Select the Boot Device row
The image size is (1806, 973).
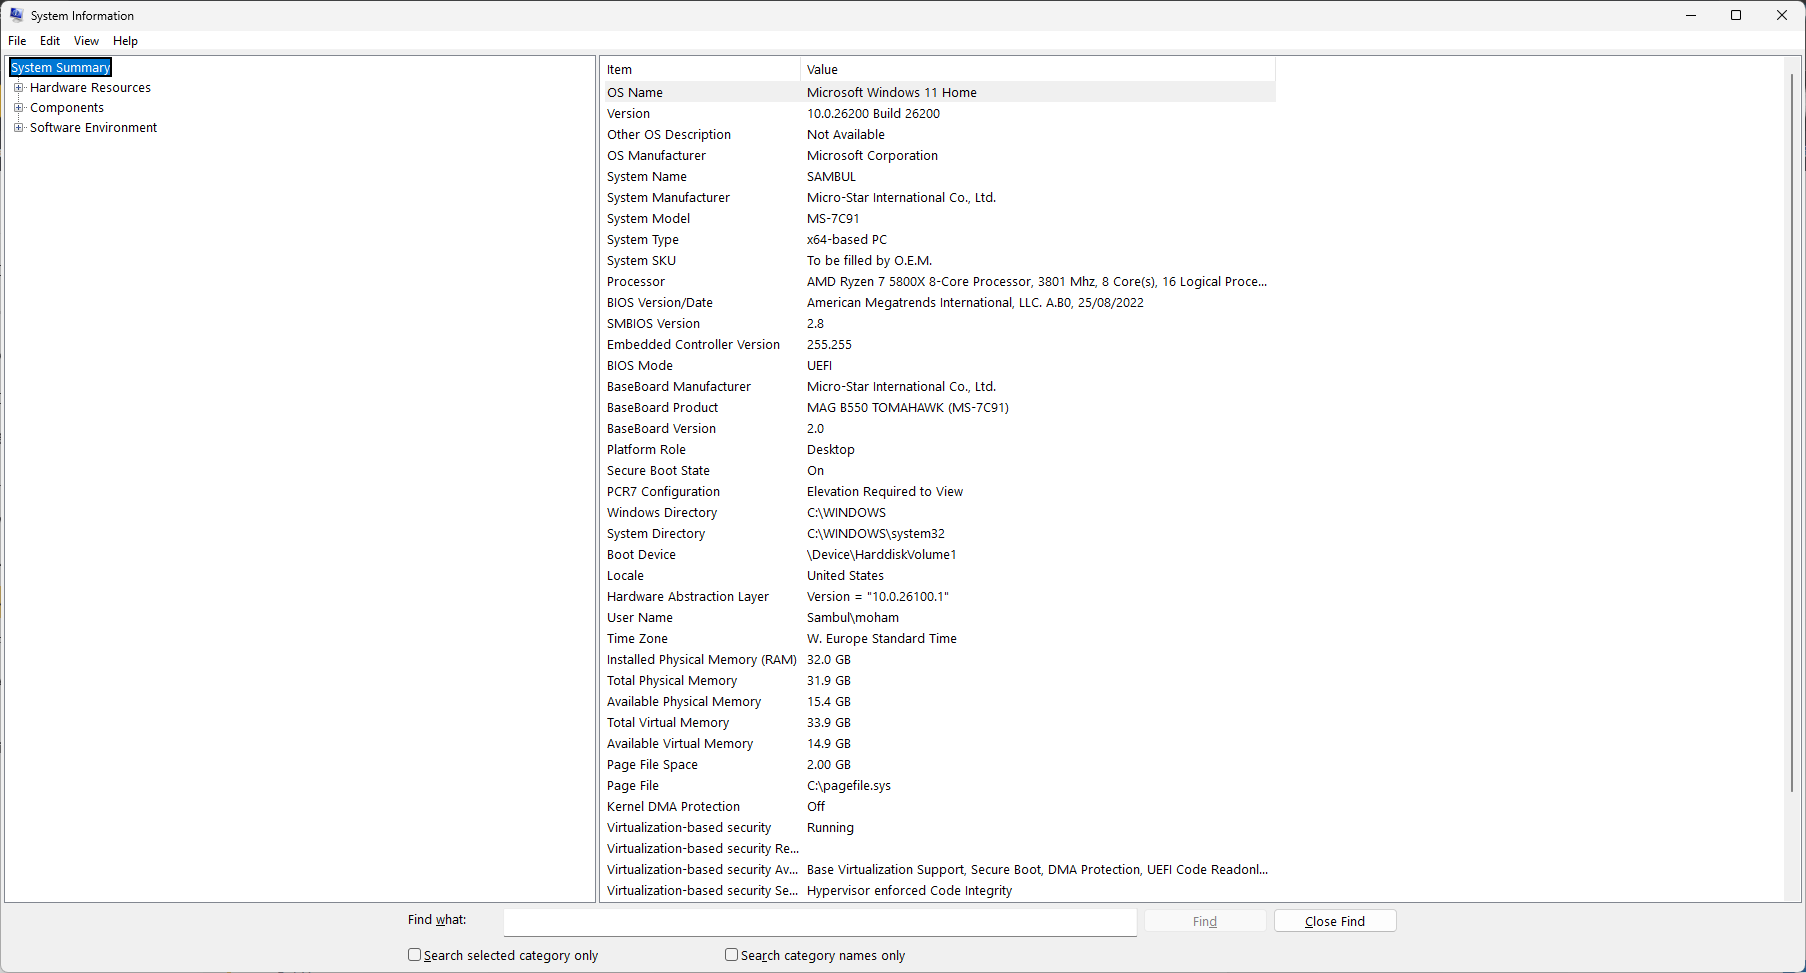[x=938, y=555]
